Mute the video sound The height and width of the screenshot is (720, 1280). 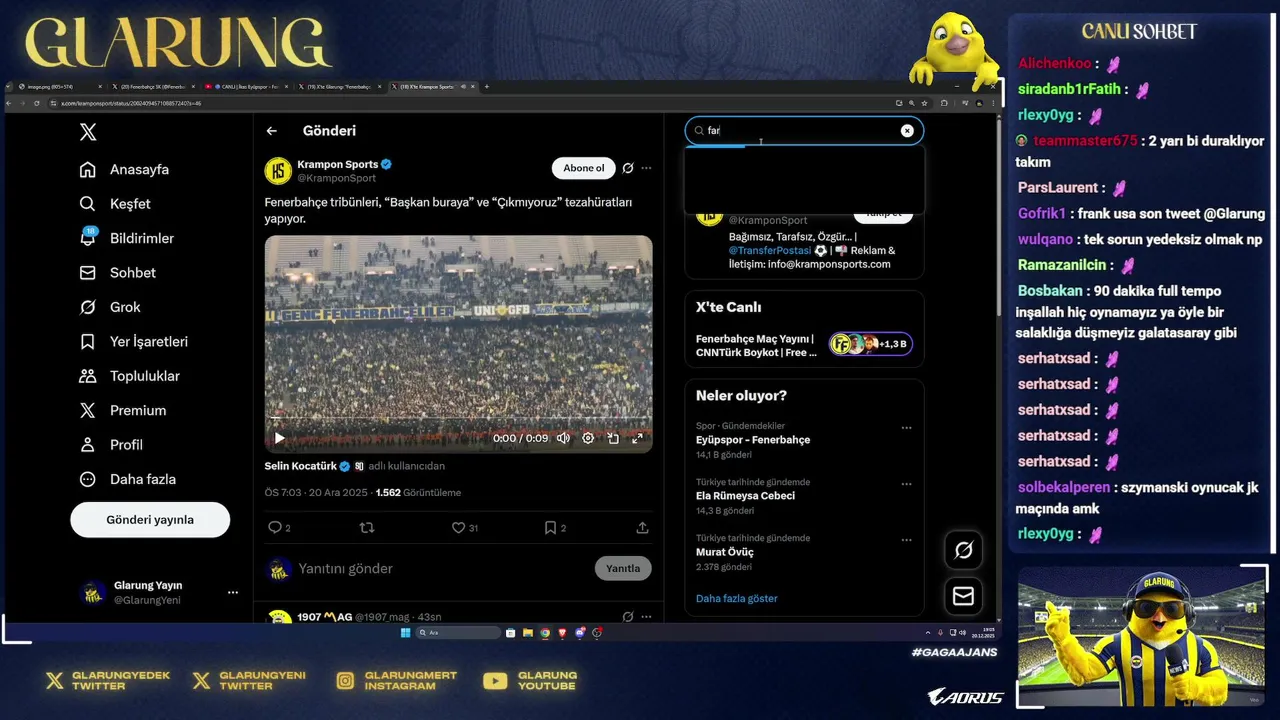[x=563, y=438]
